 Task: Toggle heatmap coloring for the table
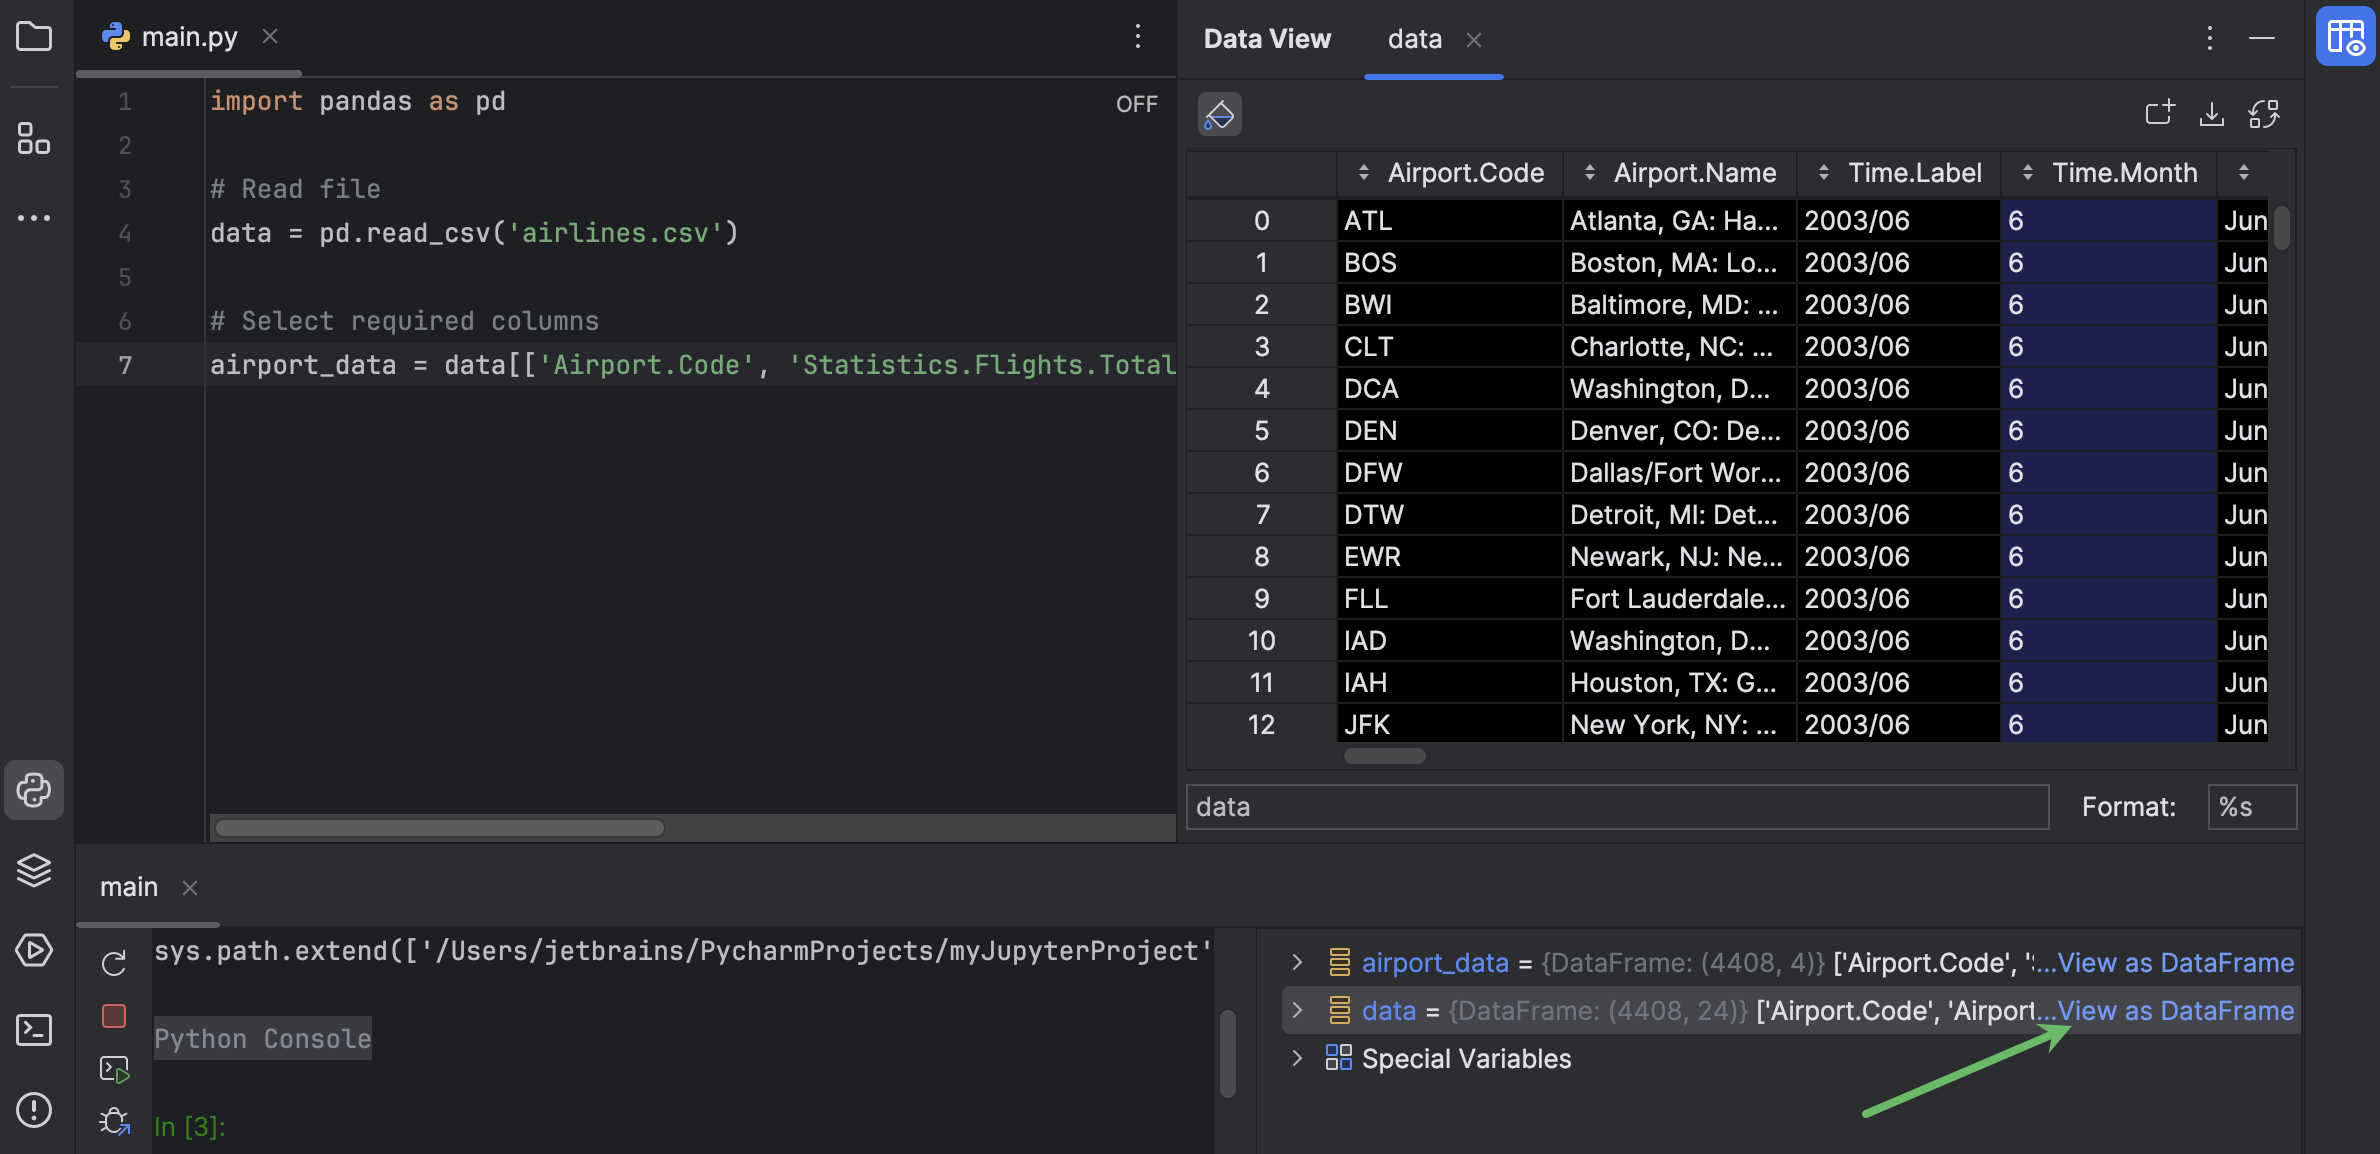[1219, 113]
